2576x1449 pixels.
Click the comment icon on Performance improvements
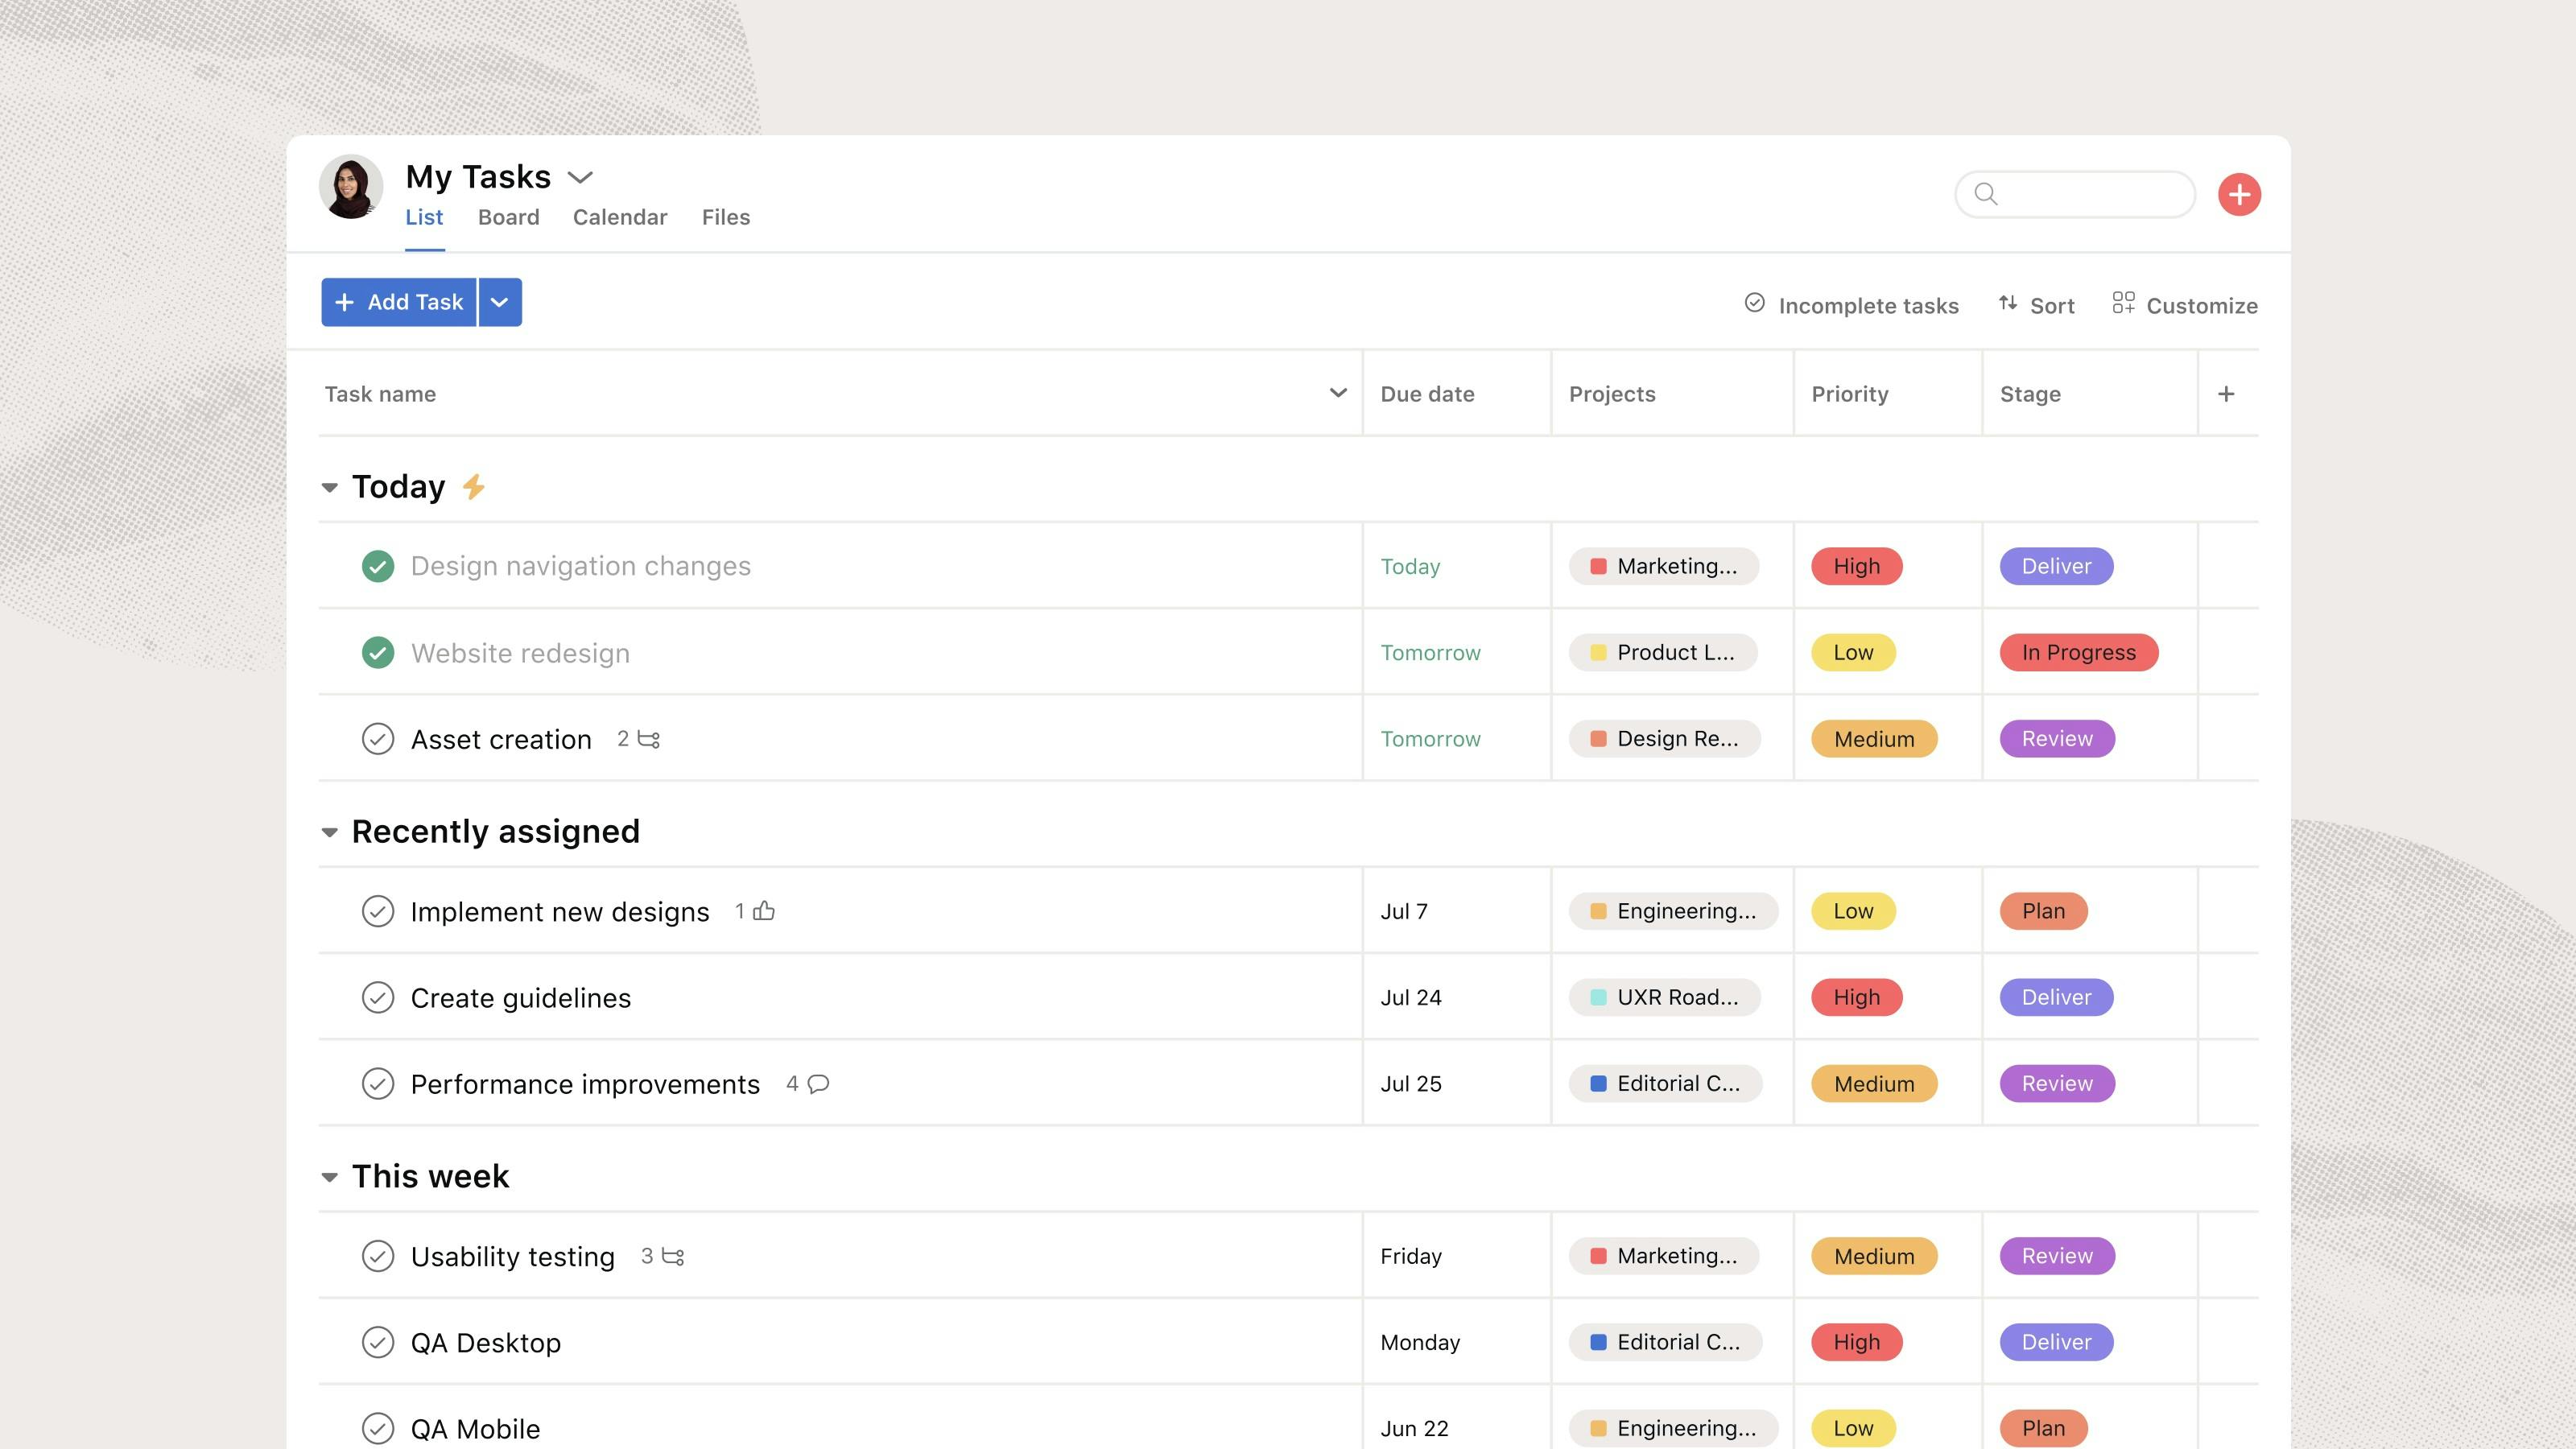click(815, 1083)
